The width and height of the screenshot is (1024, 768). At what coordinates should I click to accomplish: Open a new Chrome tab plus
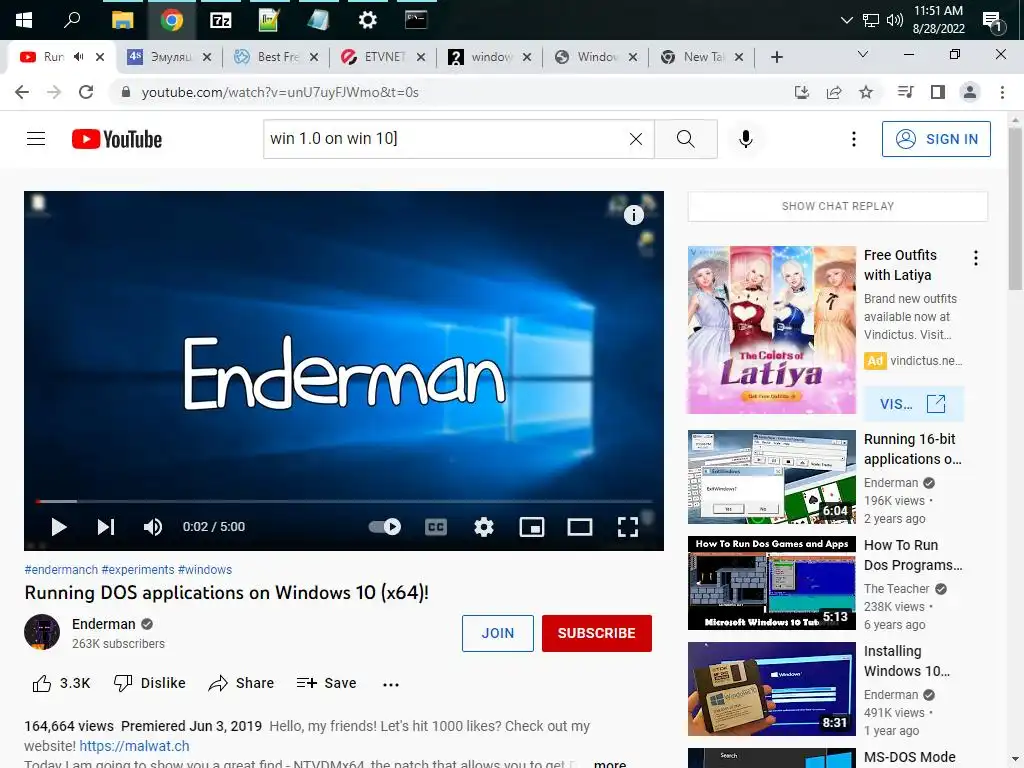(776, 57)
